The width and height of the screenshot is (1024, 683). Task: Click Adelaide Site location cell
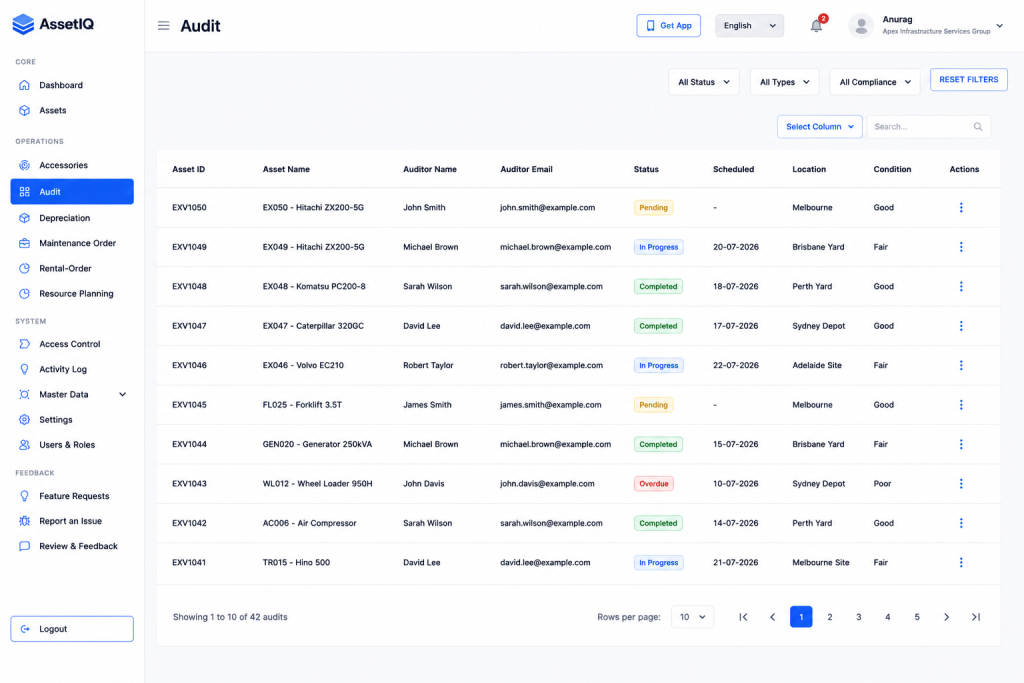816,366
